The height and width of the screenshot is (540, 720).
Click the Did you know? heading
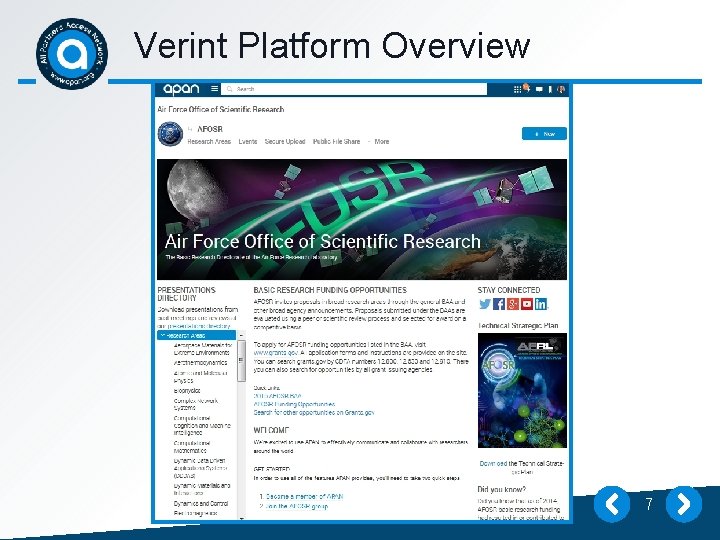pos(501,489)
